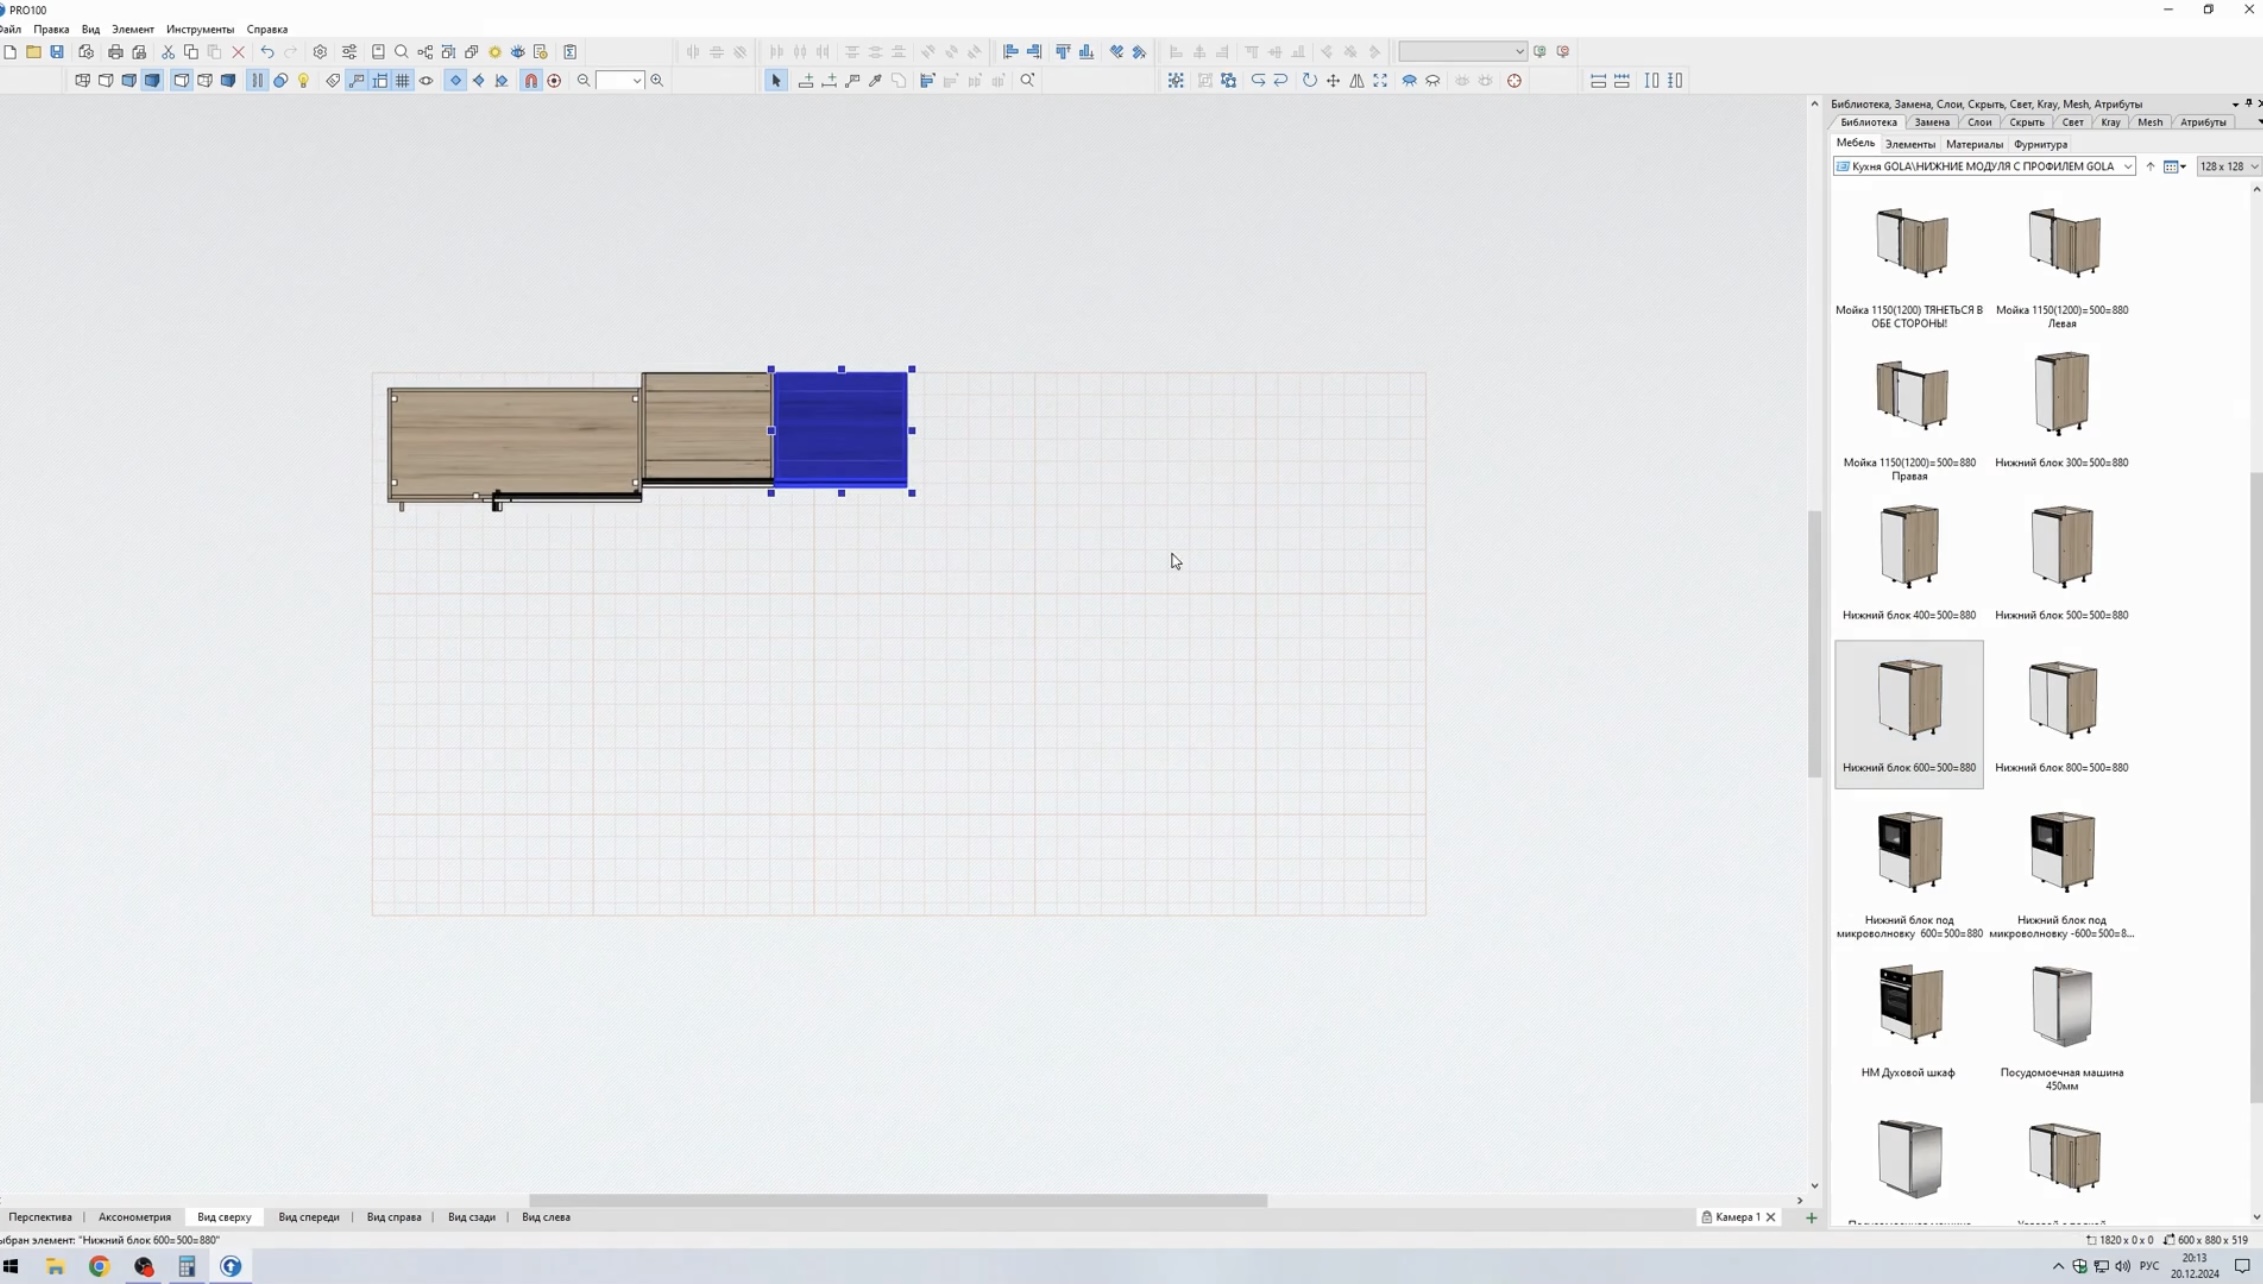Copy the selected element
The image size is (2263, 1284).
coord(191,52)
